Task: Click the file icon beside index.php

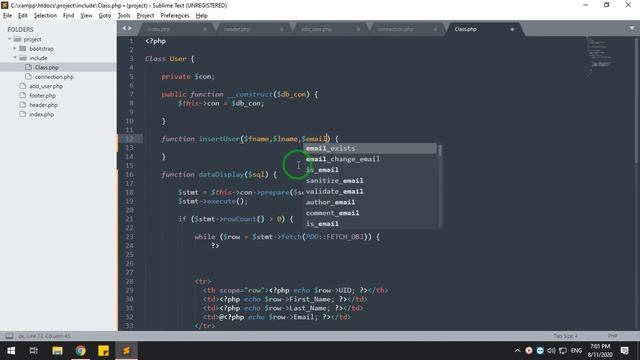Action: point(23,114)
